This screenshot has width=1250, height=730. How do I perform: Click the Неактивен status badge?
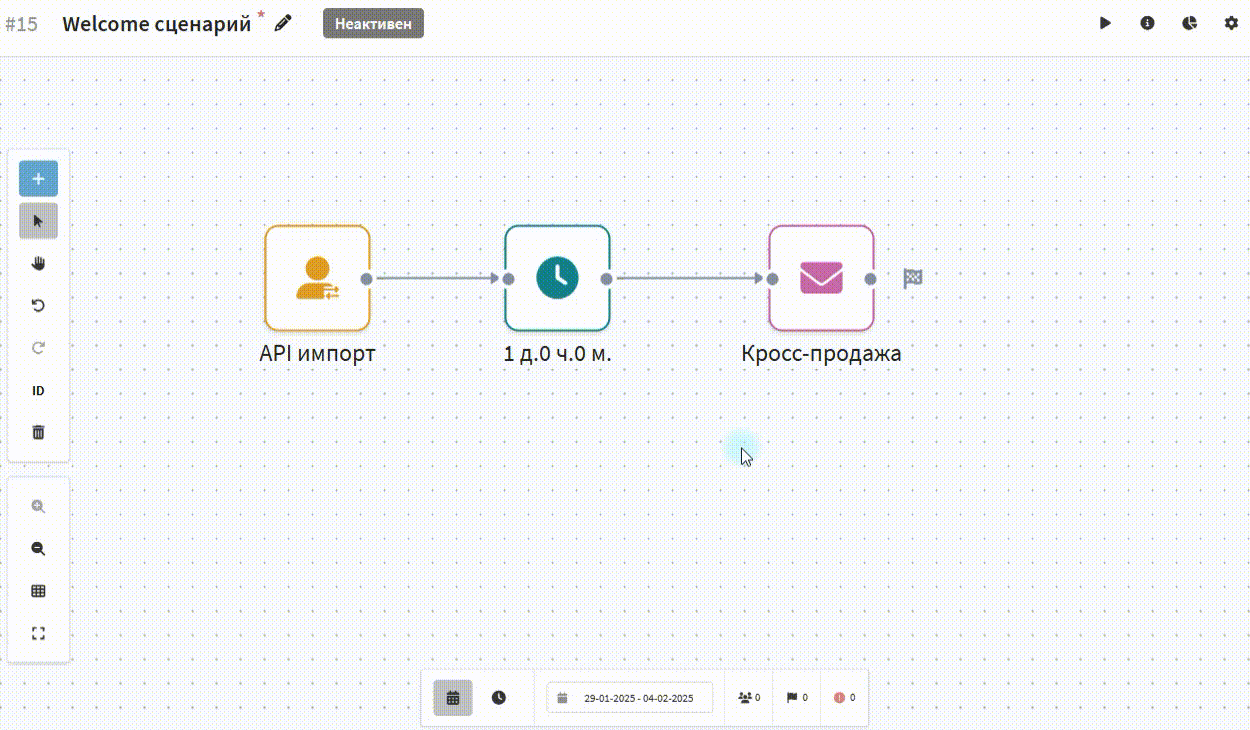coord(373,24)
